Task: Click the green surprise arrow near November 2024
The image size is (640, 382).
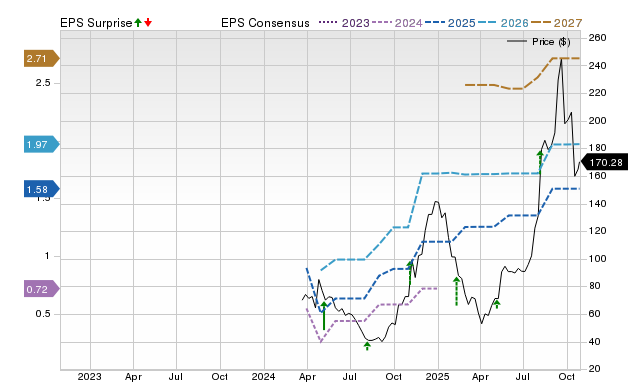Action: pyautogui.click(x=410, y=273)
